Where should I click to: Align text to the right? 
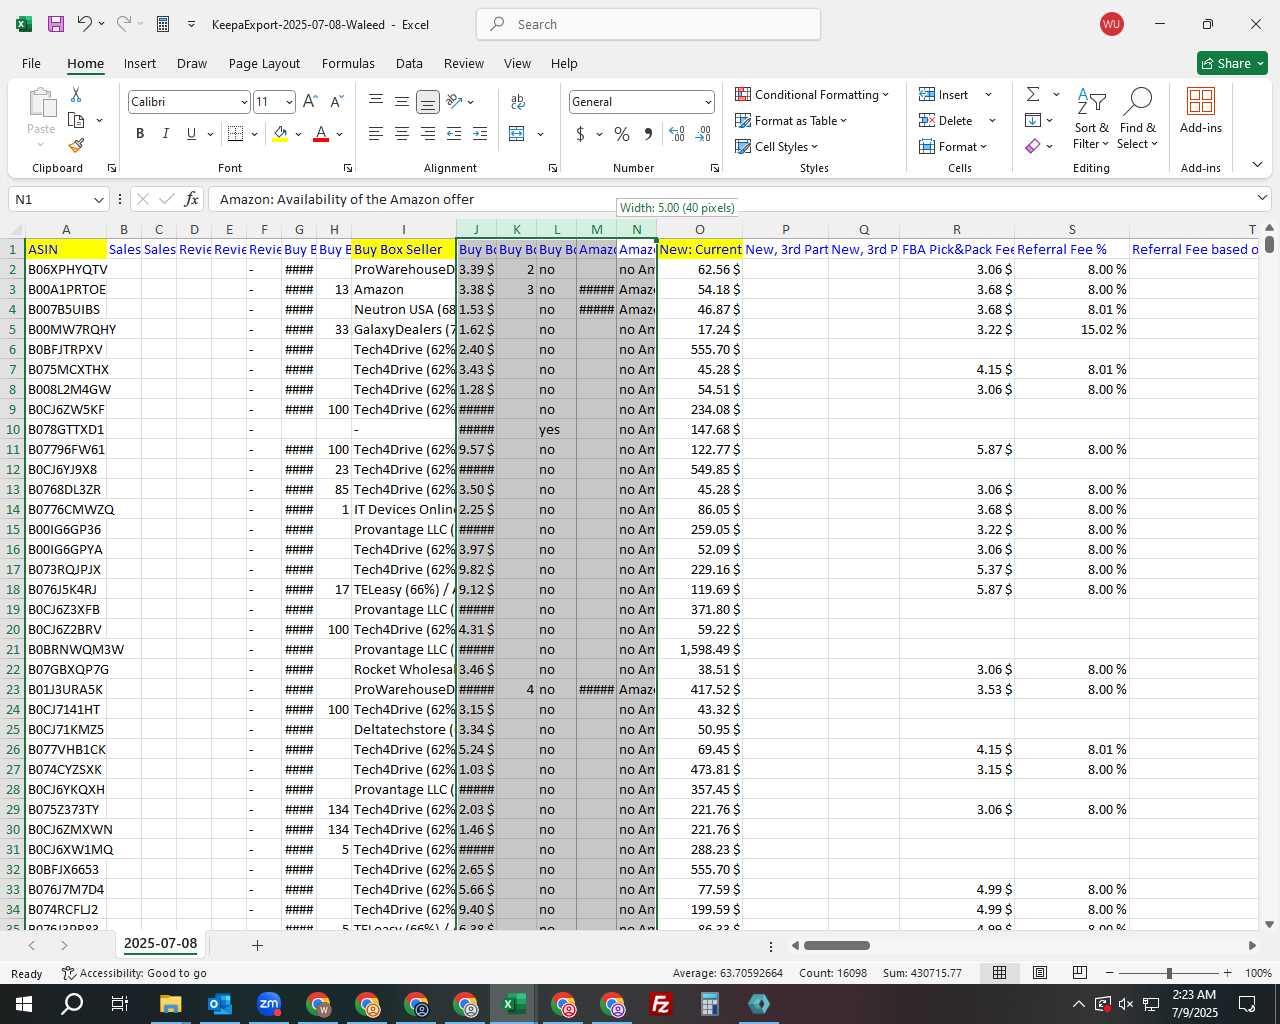(x=427, y=134)
